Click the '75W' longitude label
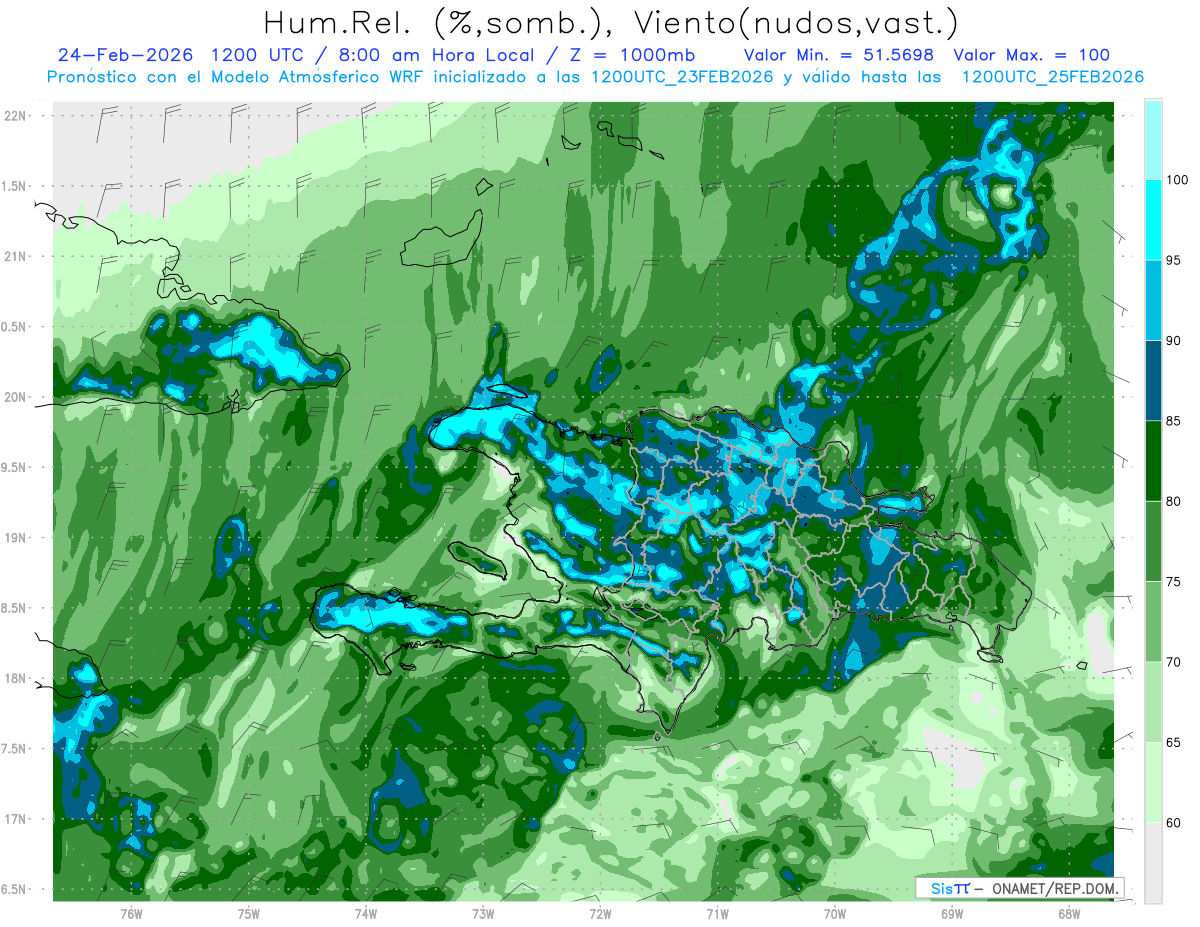The height and width of the screenshot is (927, 1200). [249, 914]
